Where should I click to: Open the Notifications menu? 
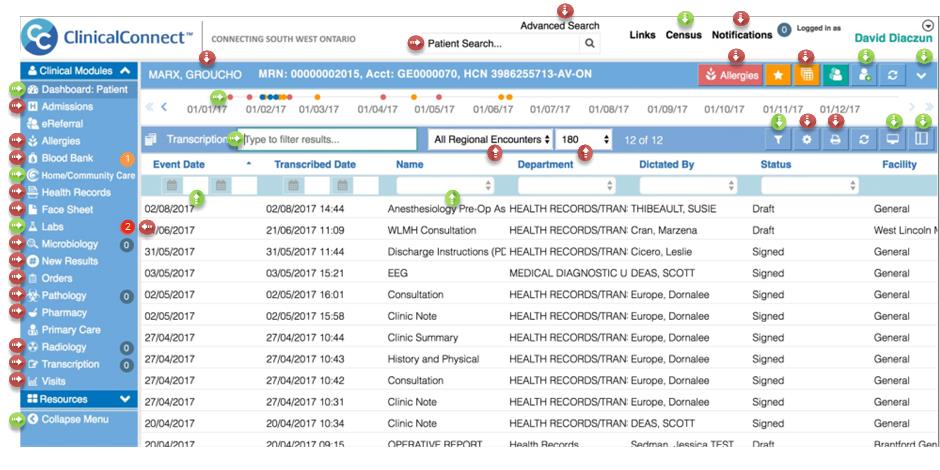coord(742,35)
